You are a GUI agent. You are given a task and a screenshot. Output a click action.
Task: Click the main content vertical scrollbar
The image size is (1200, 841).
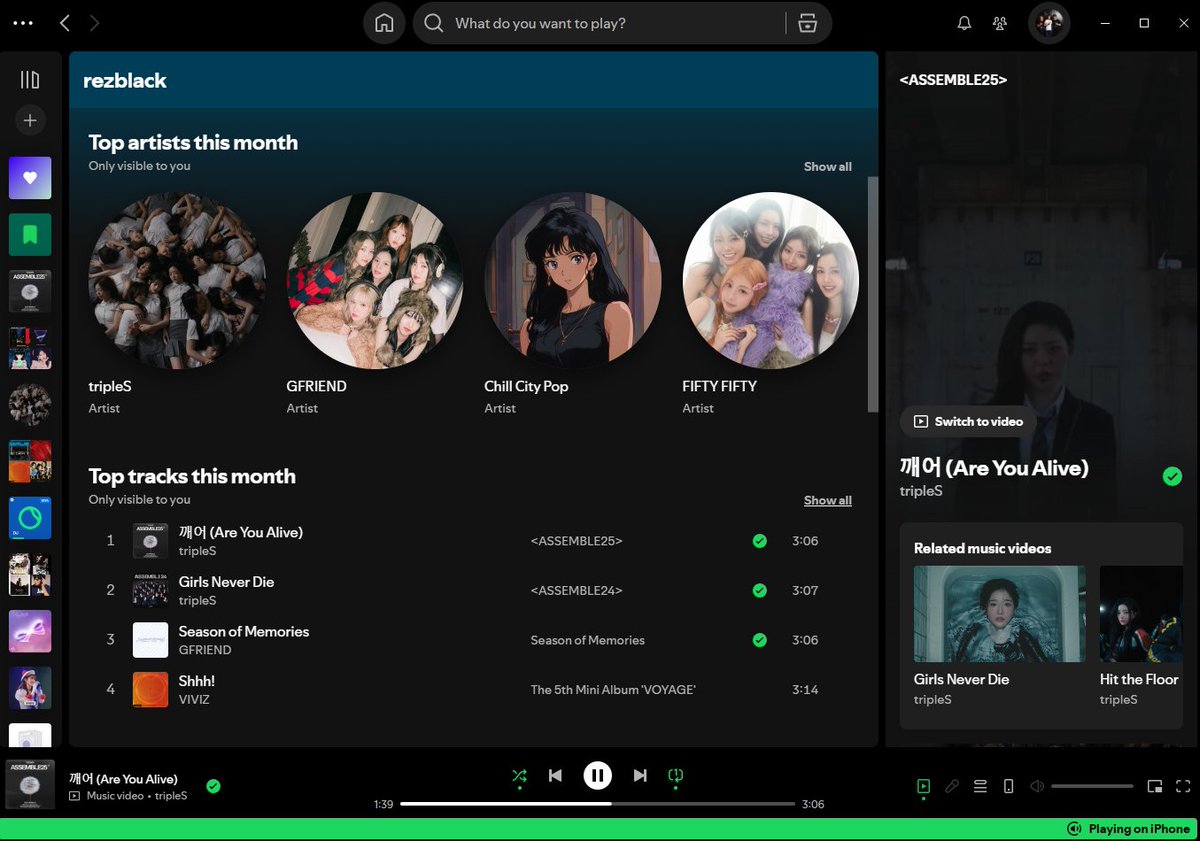point(873,295)
